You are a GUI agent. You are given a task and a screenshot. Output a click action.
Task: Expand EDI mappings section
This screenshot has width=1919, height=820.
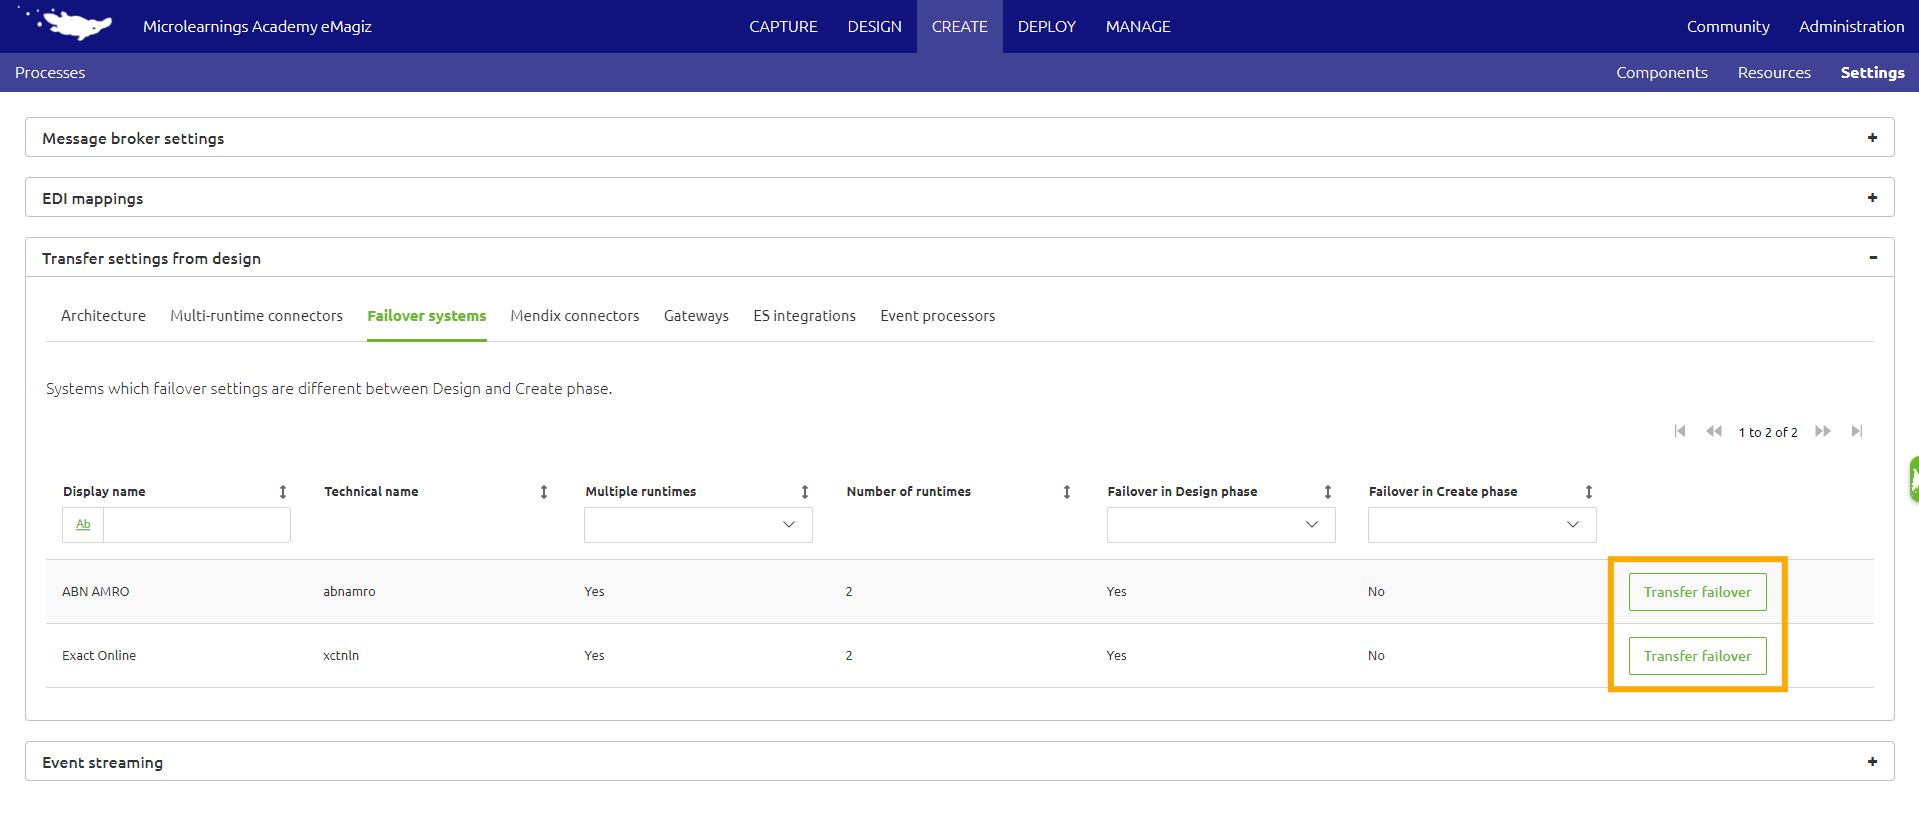click(1872, 198)
